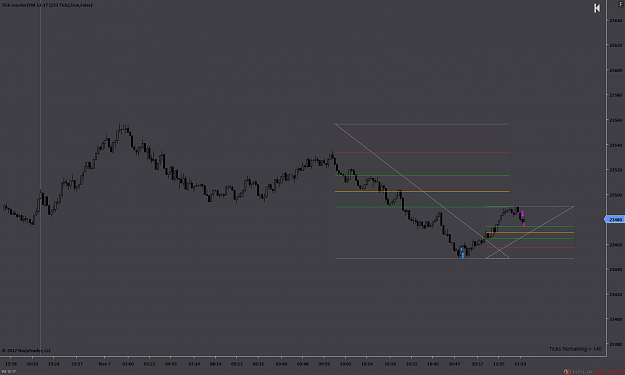Click the 10:47 time axis label
625x375 pixels.
[x=454, y=364]
